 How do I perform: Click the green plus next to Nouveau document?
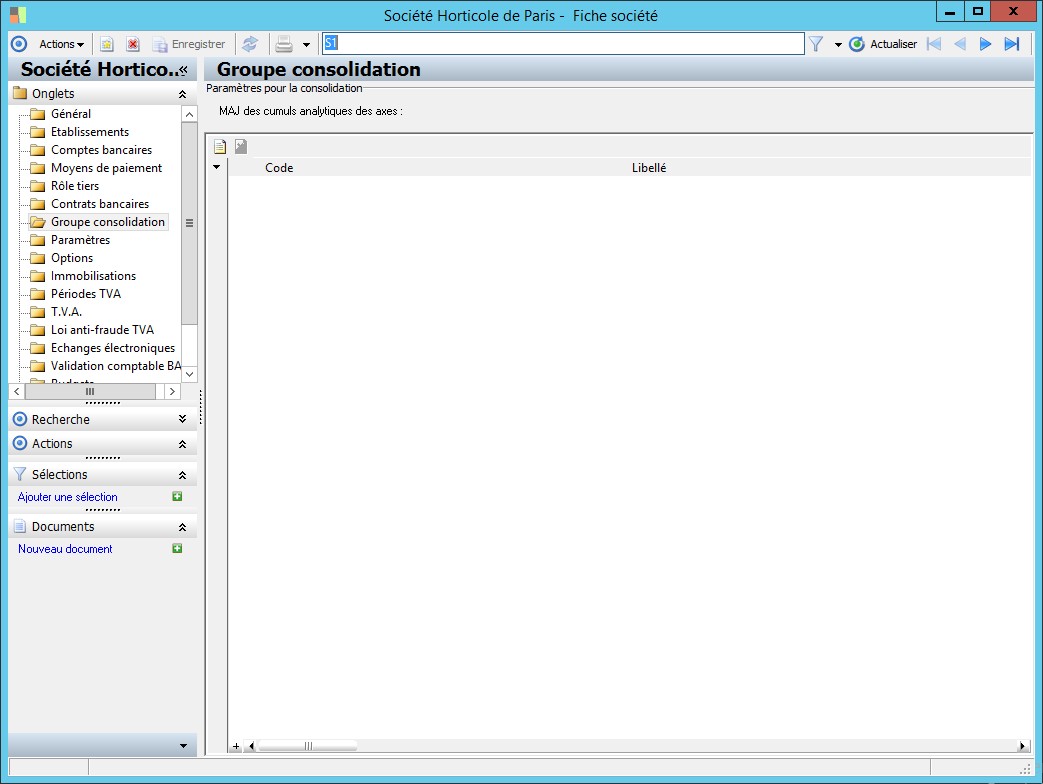click(x=177, y=548)
